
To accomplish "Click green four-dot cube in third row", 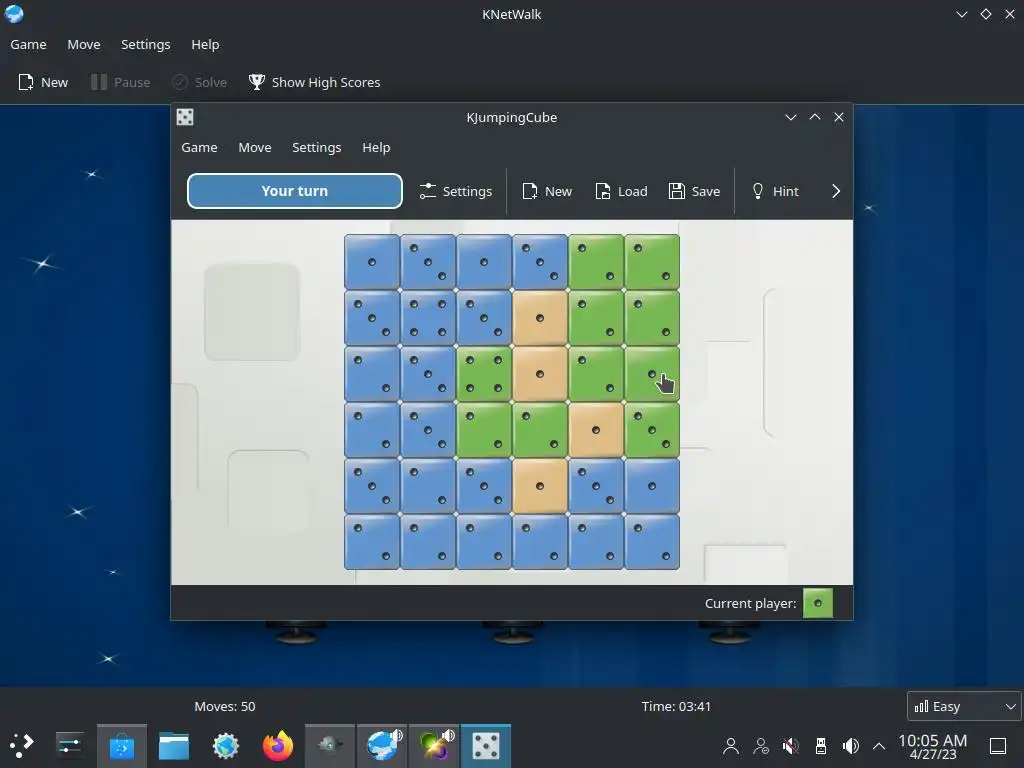I will coord(484,374).
